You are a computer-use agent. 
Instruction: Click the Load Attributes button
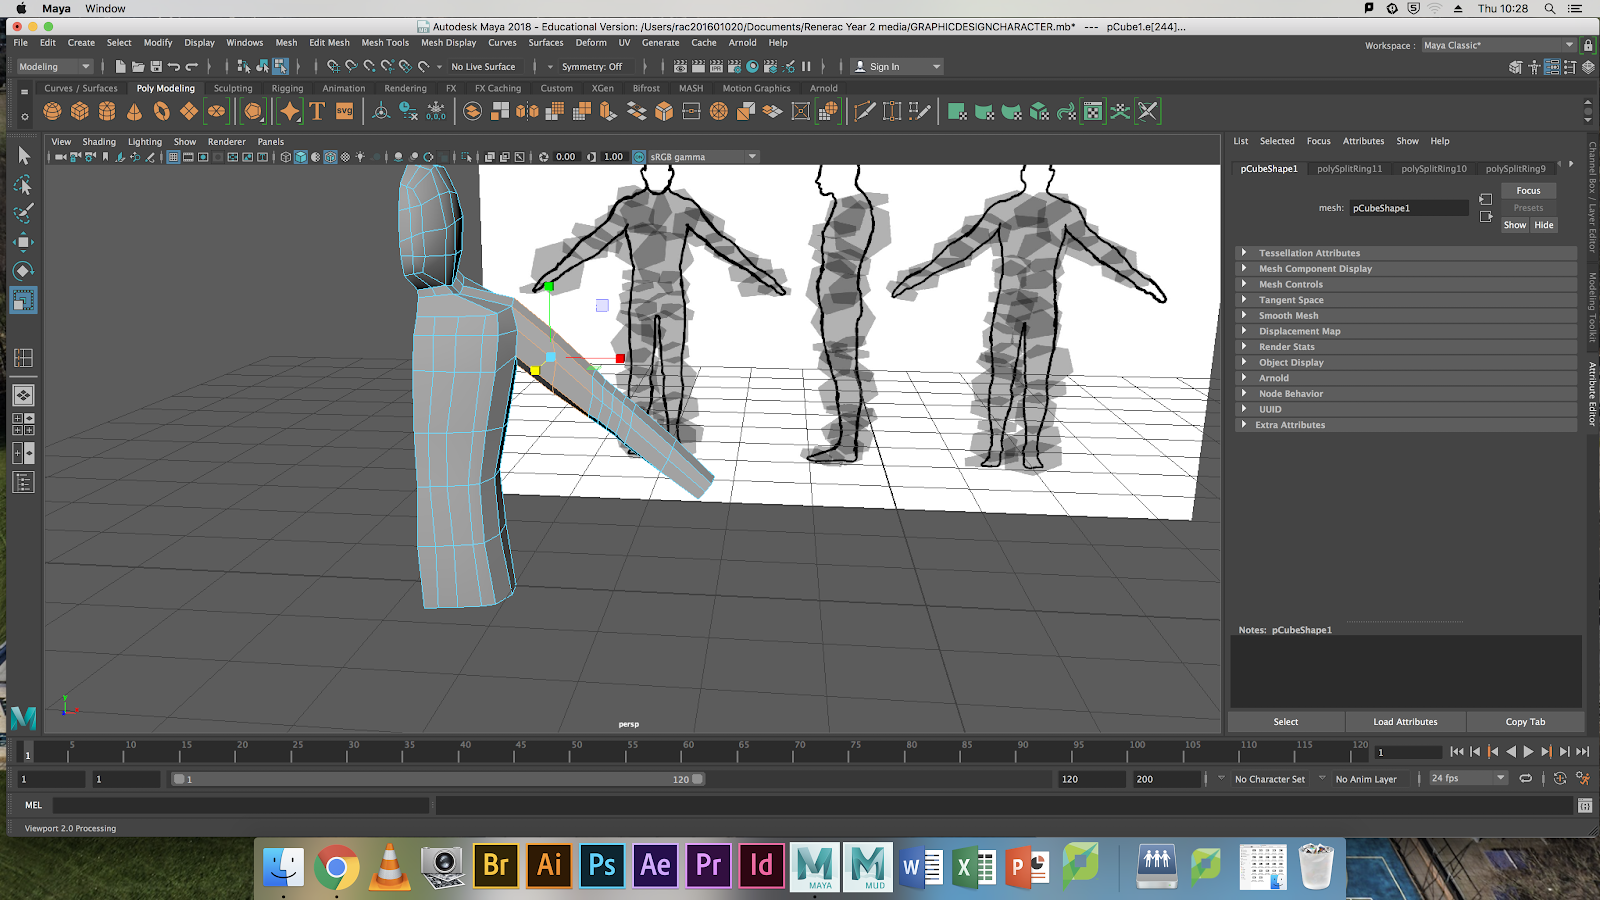1405,722
